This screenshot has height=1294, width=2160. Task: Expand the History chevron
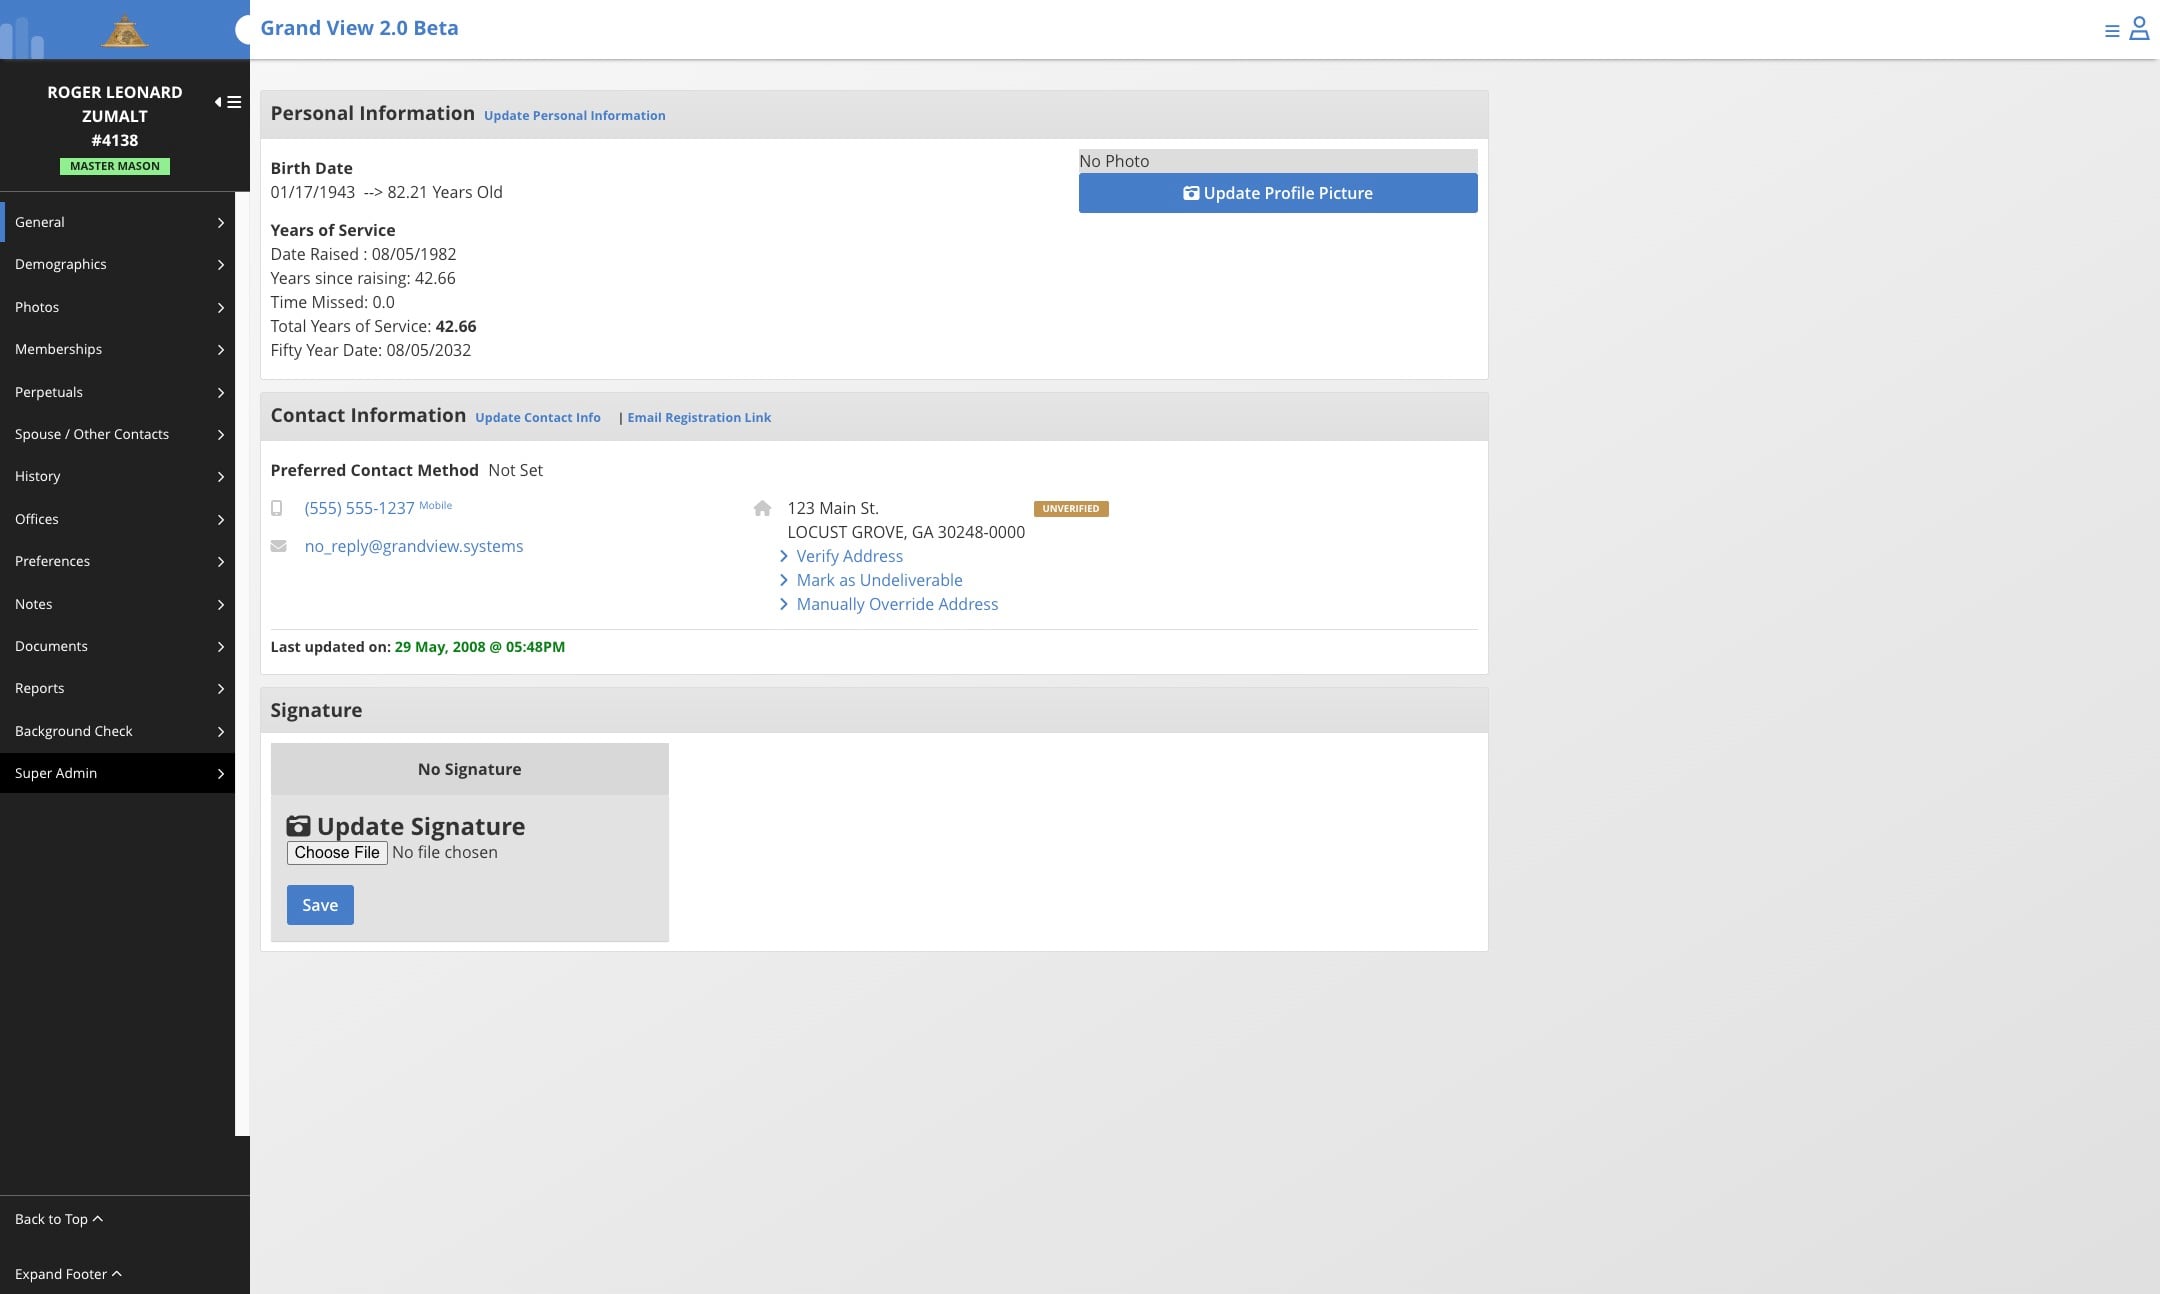(x=221, y=477)
